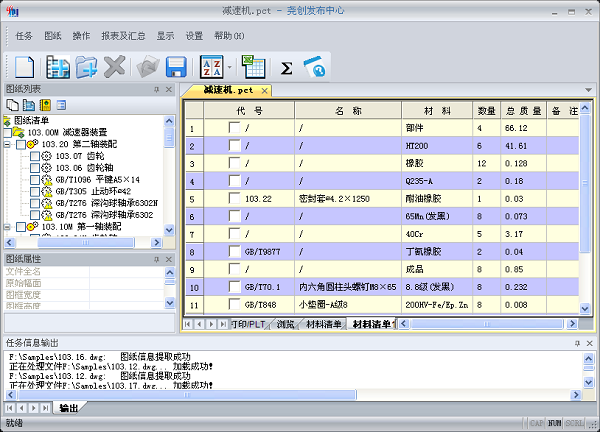Screen dimensions: 600x432
Task: Click the folder with plus sign icon
Action: tap(86, 67)
